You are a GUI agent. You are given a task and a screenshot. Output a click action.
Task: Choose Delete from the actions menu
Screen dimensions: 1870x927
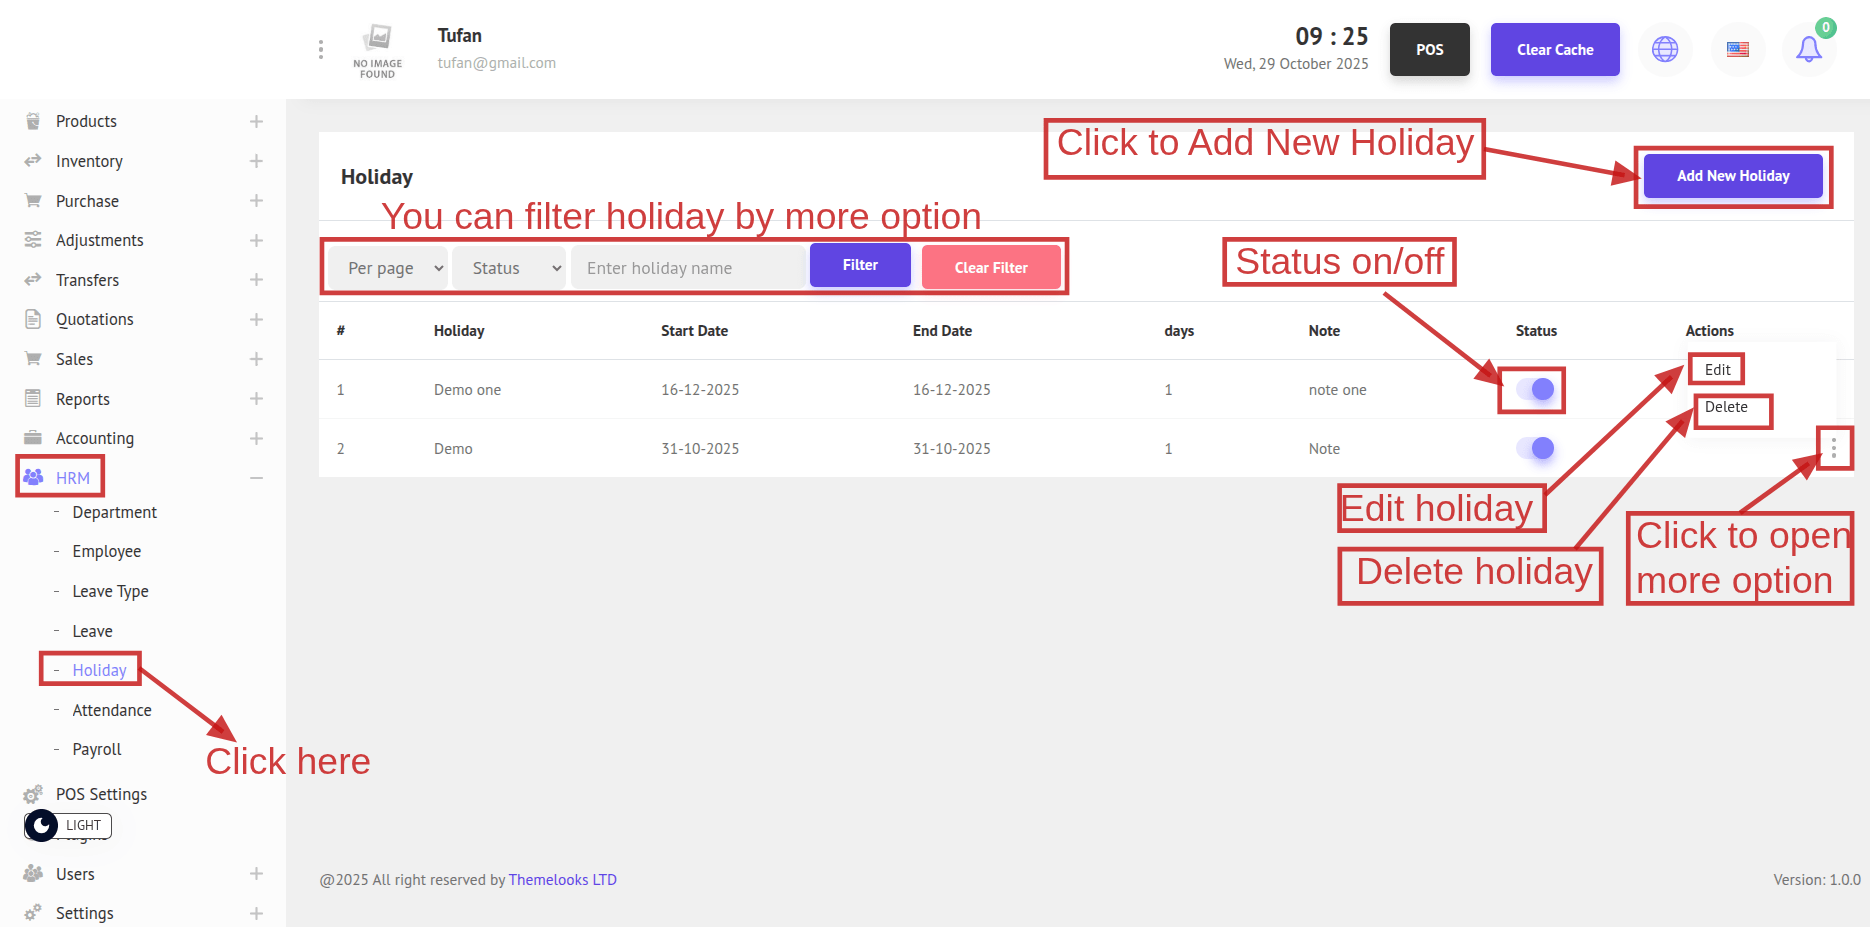[1726, 407]
